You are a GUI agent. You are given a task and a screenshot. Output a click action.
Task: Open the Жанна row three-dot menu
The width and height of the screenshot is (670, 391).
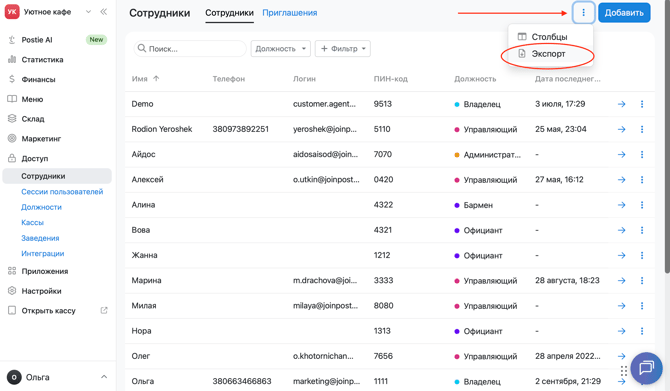[642, 255]
